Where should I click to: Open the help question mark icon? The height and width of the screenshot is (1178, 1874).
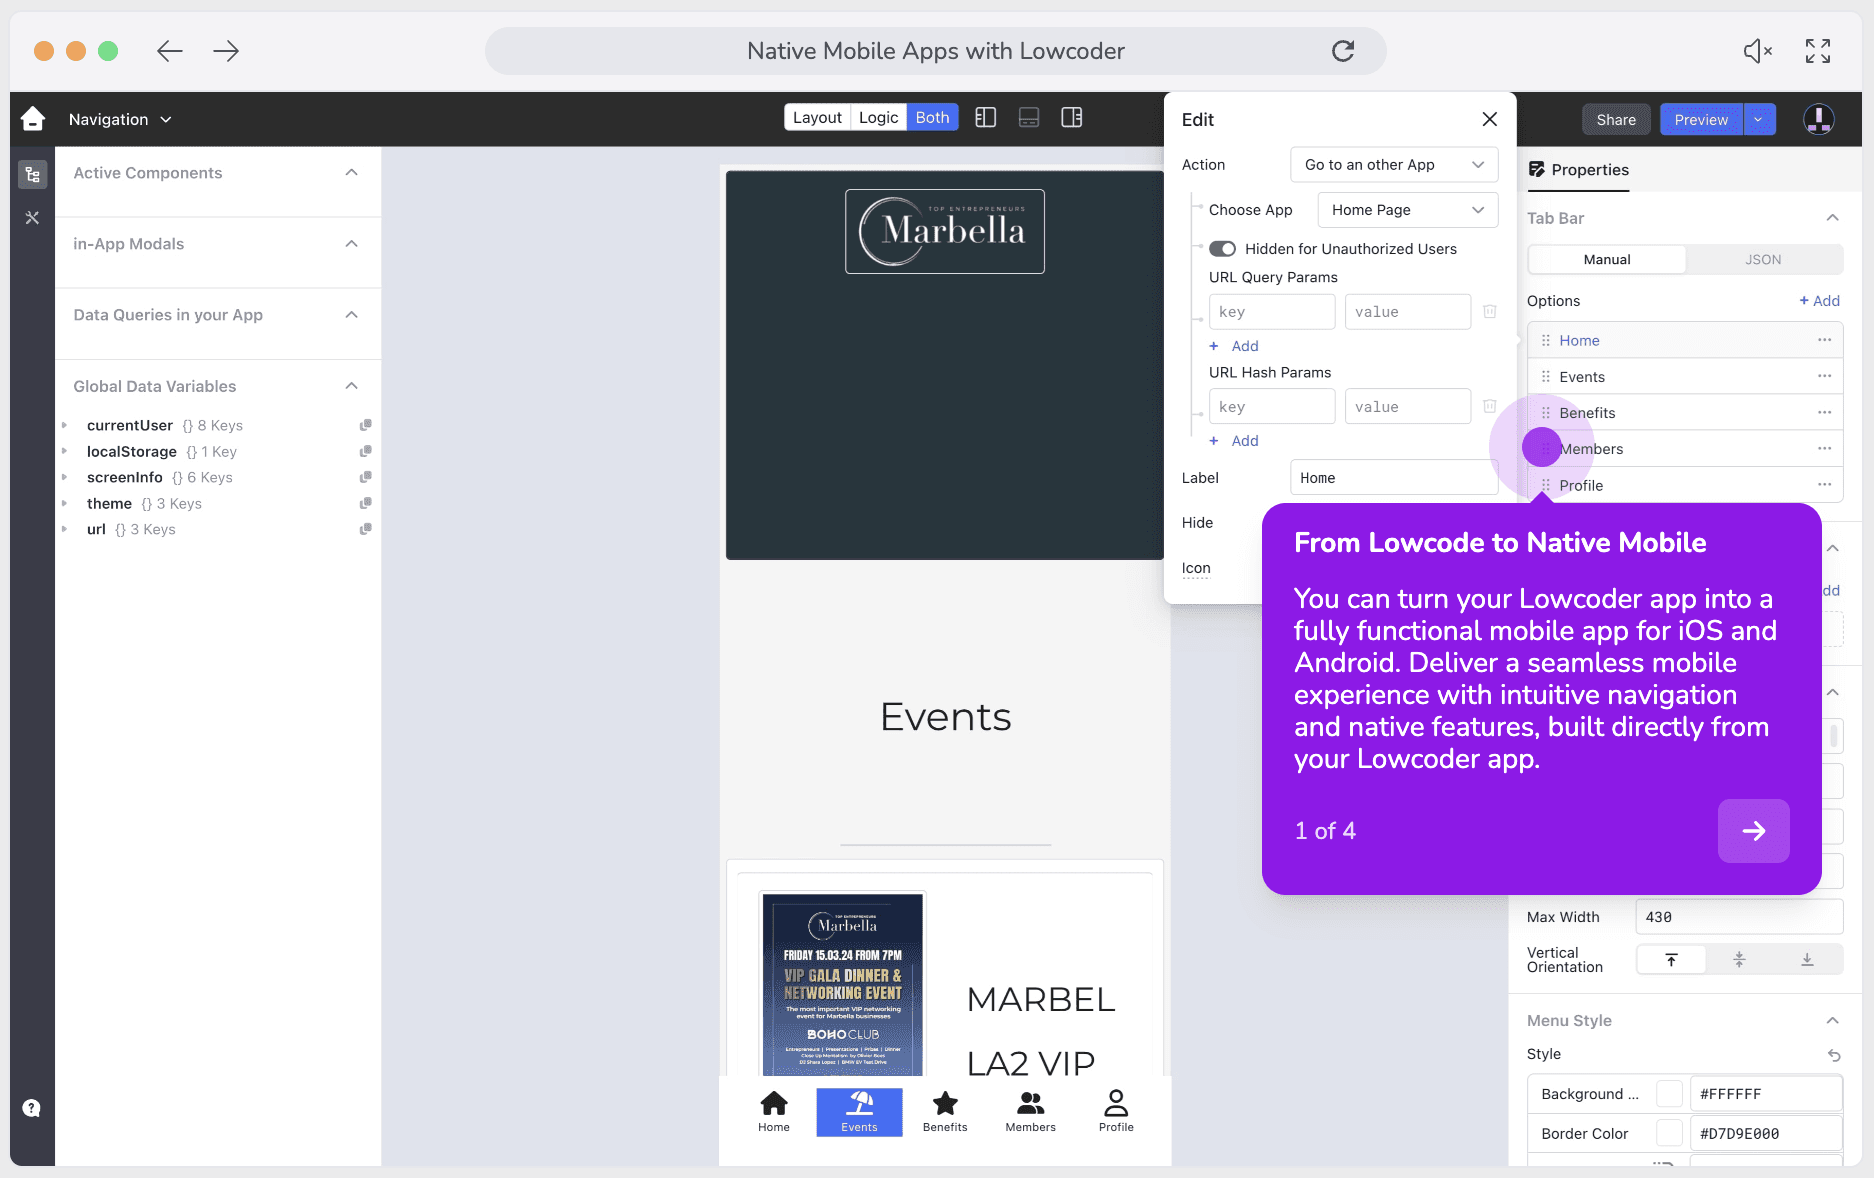pyautogui.click(x=32, y=1108)
